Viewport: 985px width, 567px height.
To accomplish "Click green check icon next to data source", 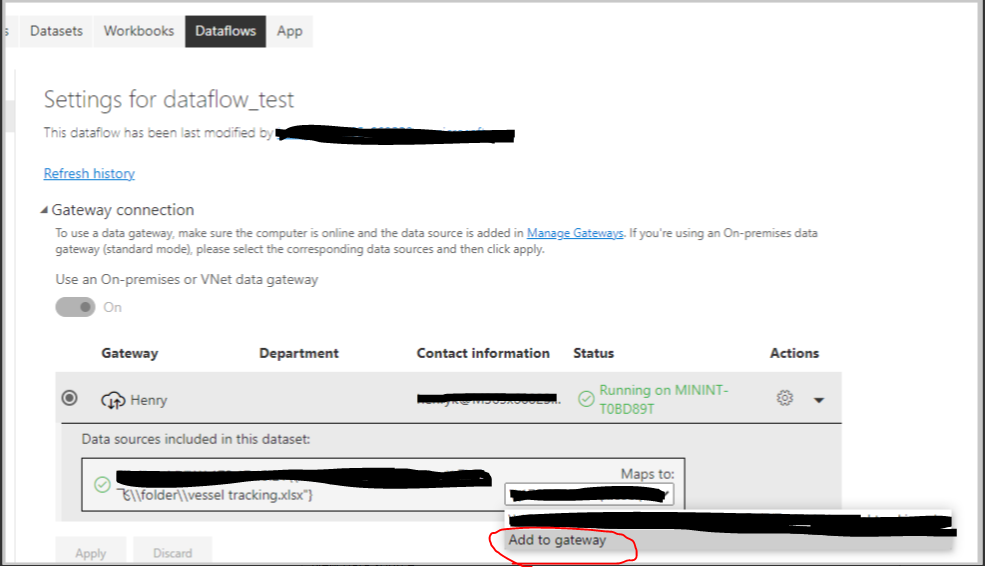I will click(x=102, y=485).
